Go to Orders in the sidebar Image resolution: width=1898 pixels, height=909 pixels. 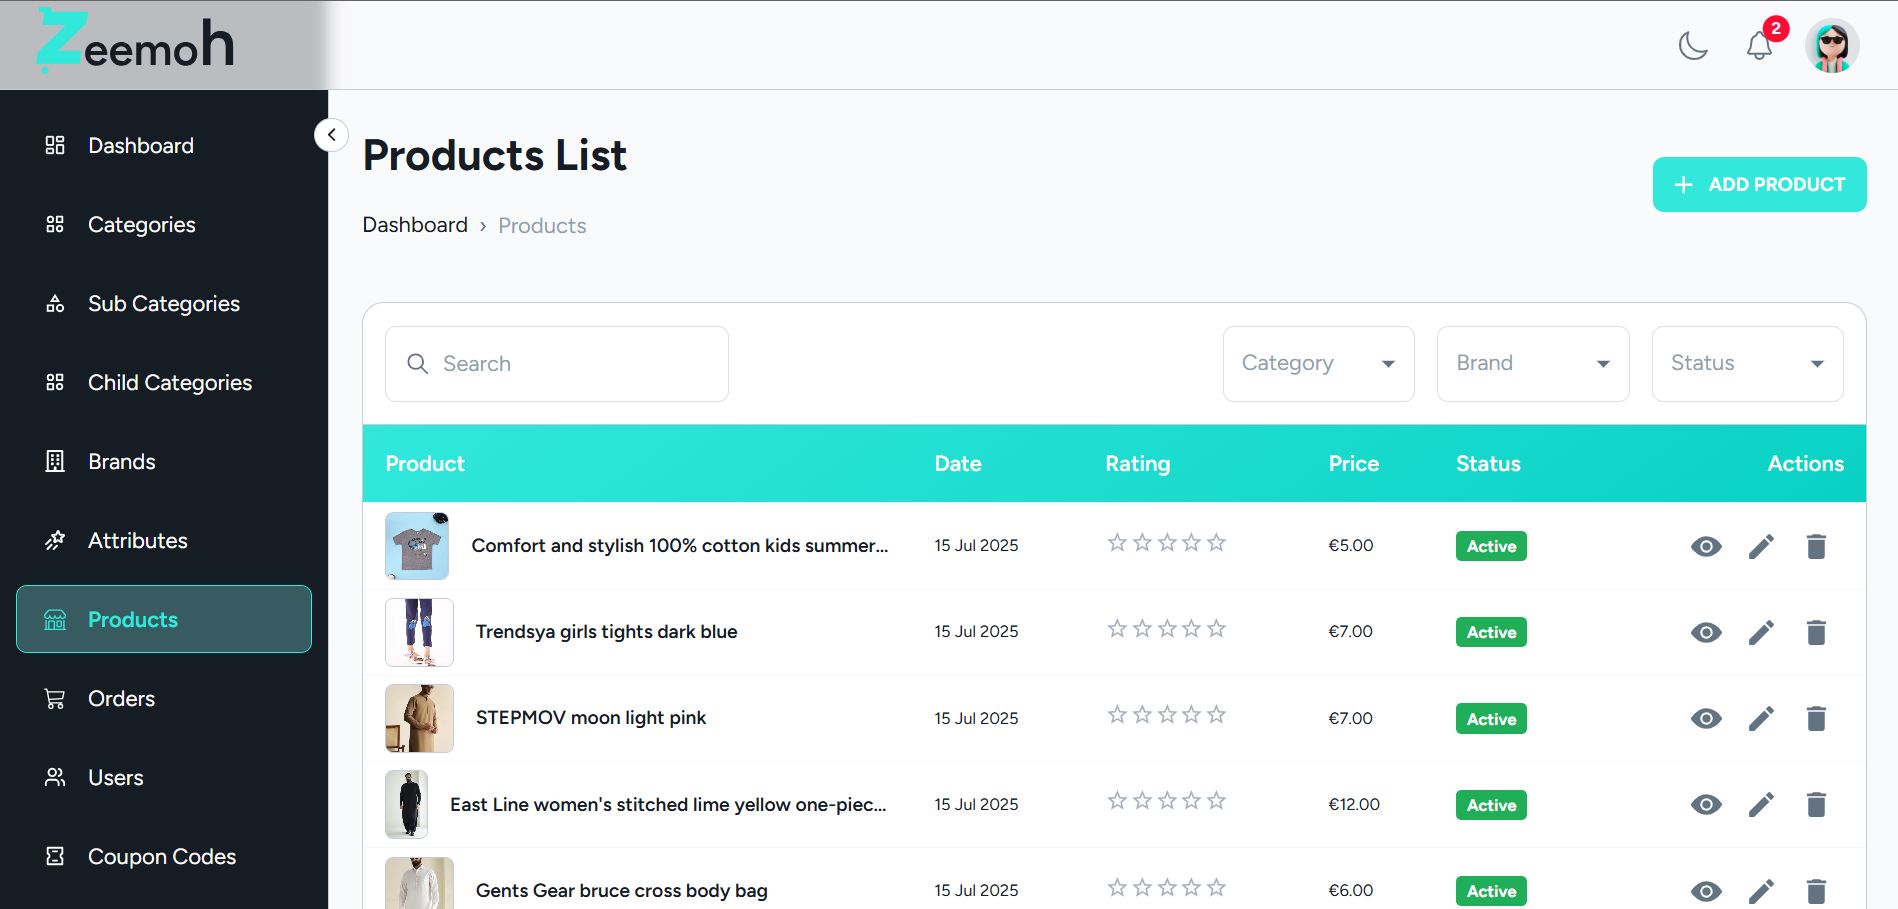coord(121,699)
